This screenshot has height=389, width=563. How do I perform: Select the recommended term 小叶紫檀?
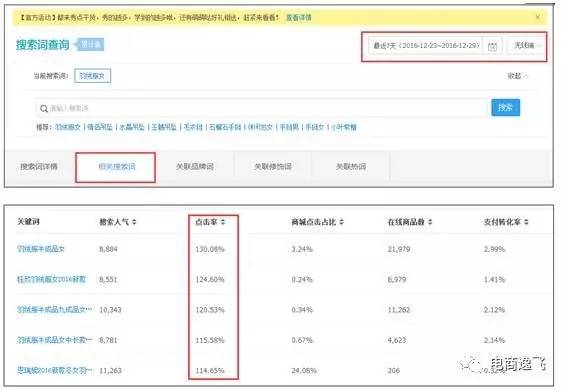(x=344, y=127)
